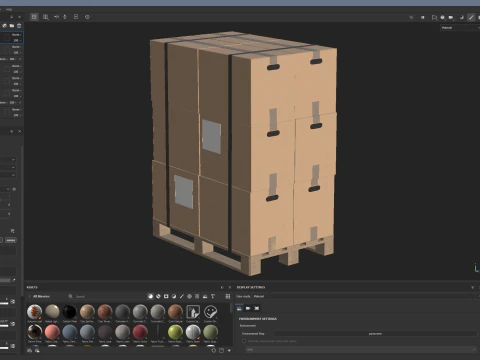Click the symmetry tool icon in top toolbar
480x360 pixels.
(x=56, y=17)
